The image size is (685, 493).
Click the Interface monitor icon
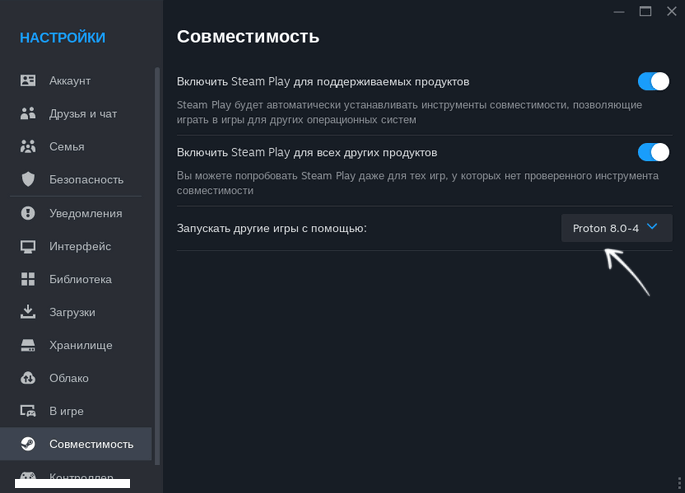pos(28,246)
